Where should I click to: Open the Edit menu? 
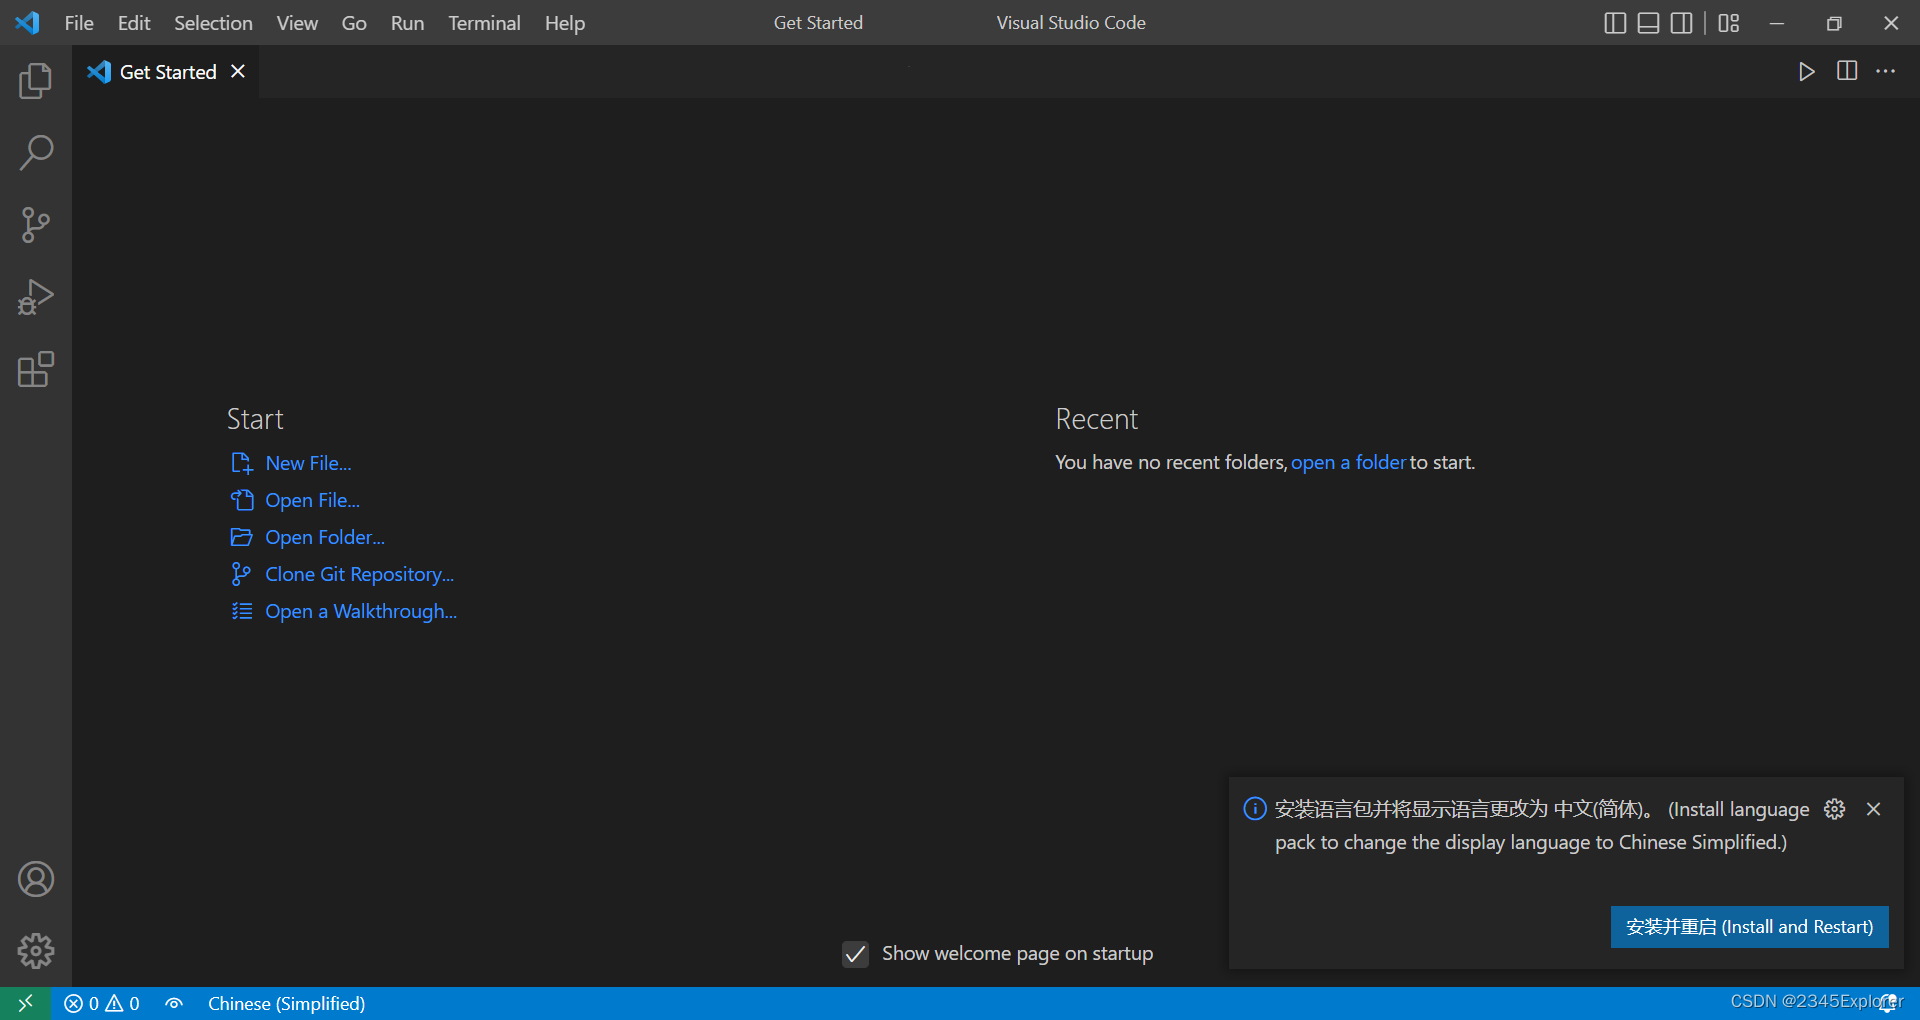point(134,23)
